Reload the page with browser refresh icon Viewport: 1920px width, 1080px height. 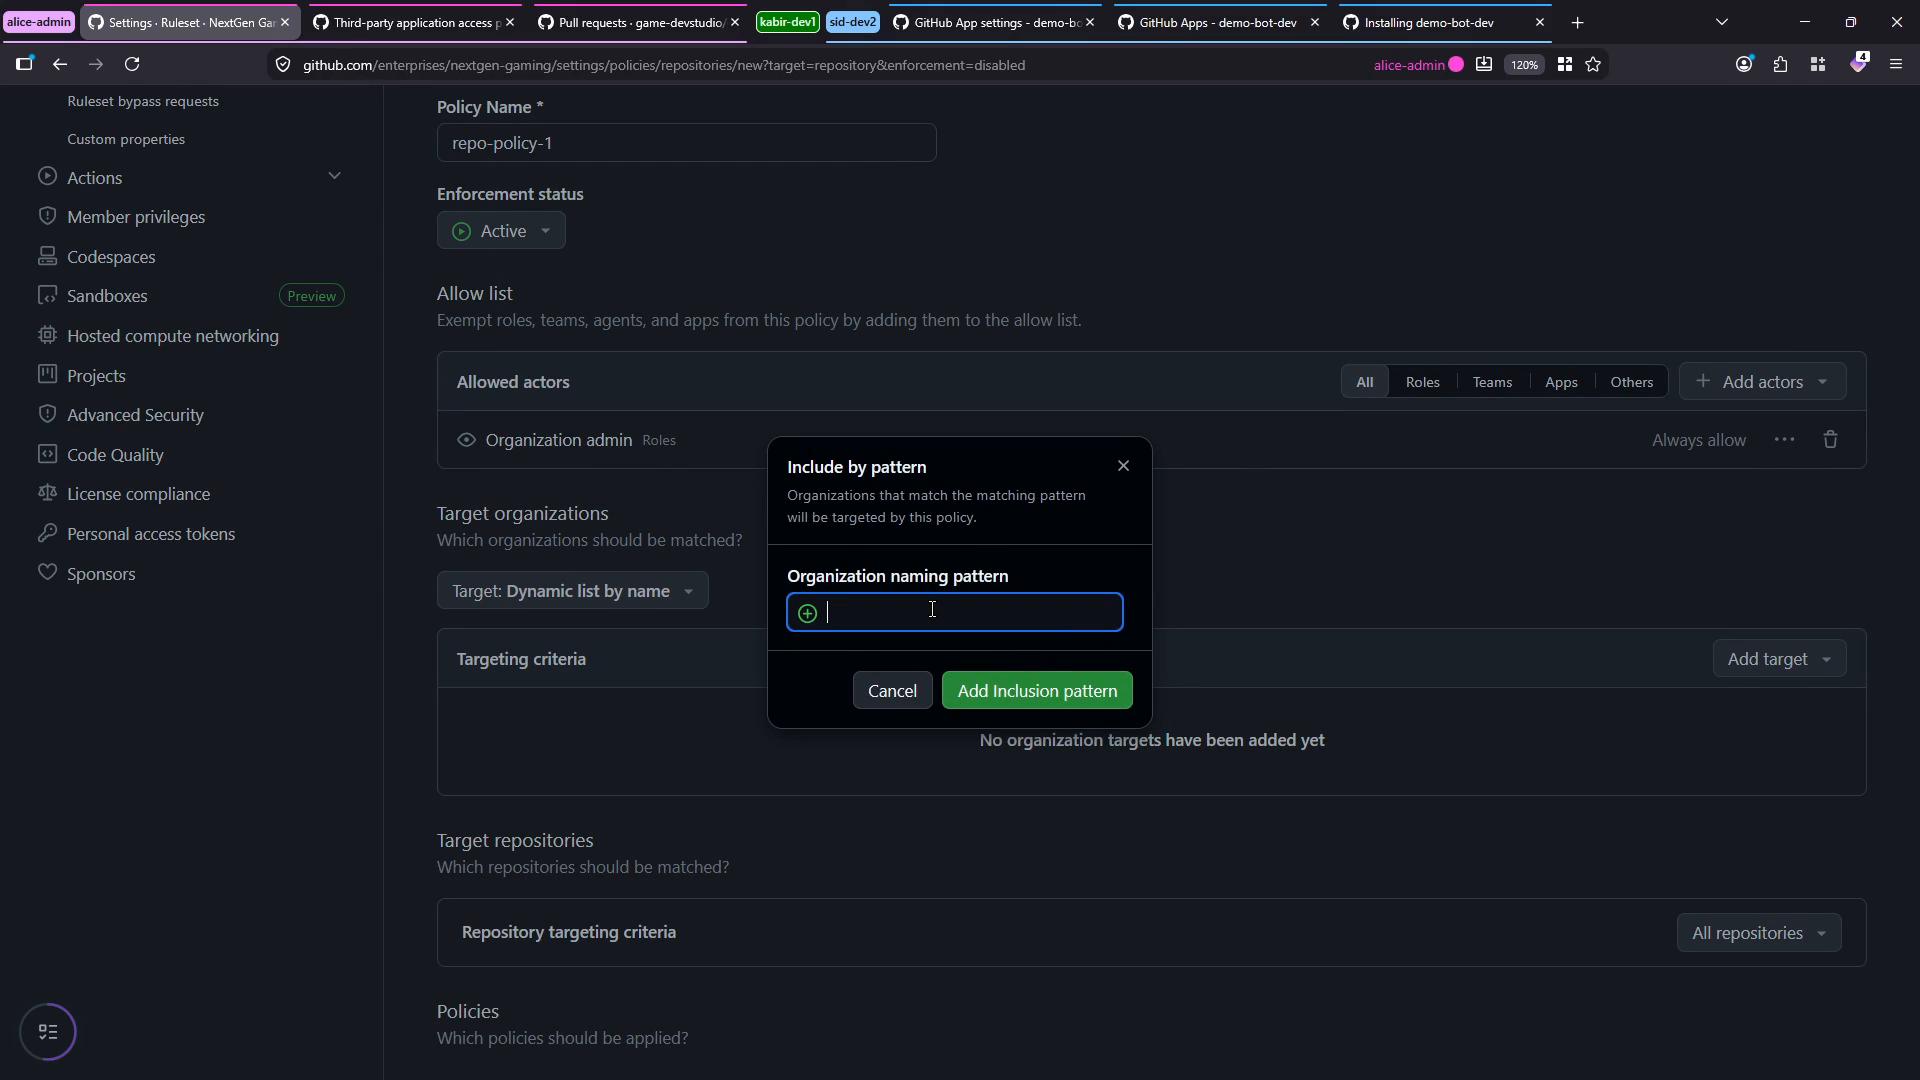[132, 65]
